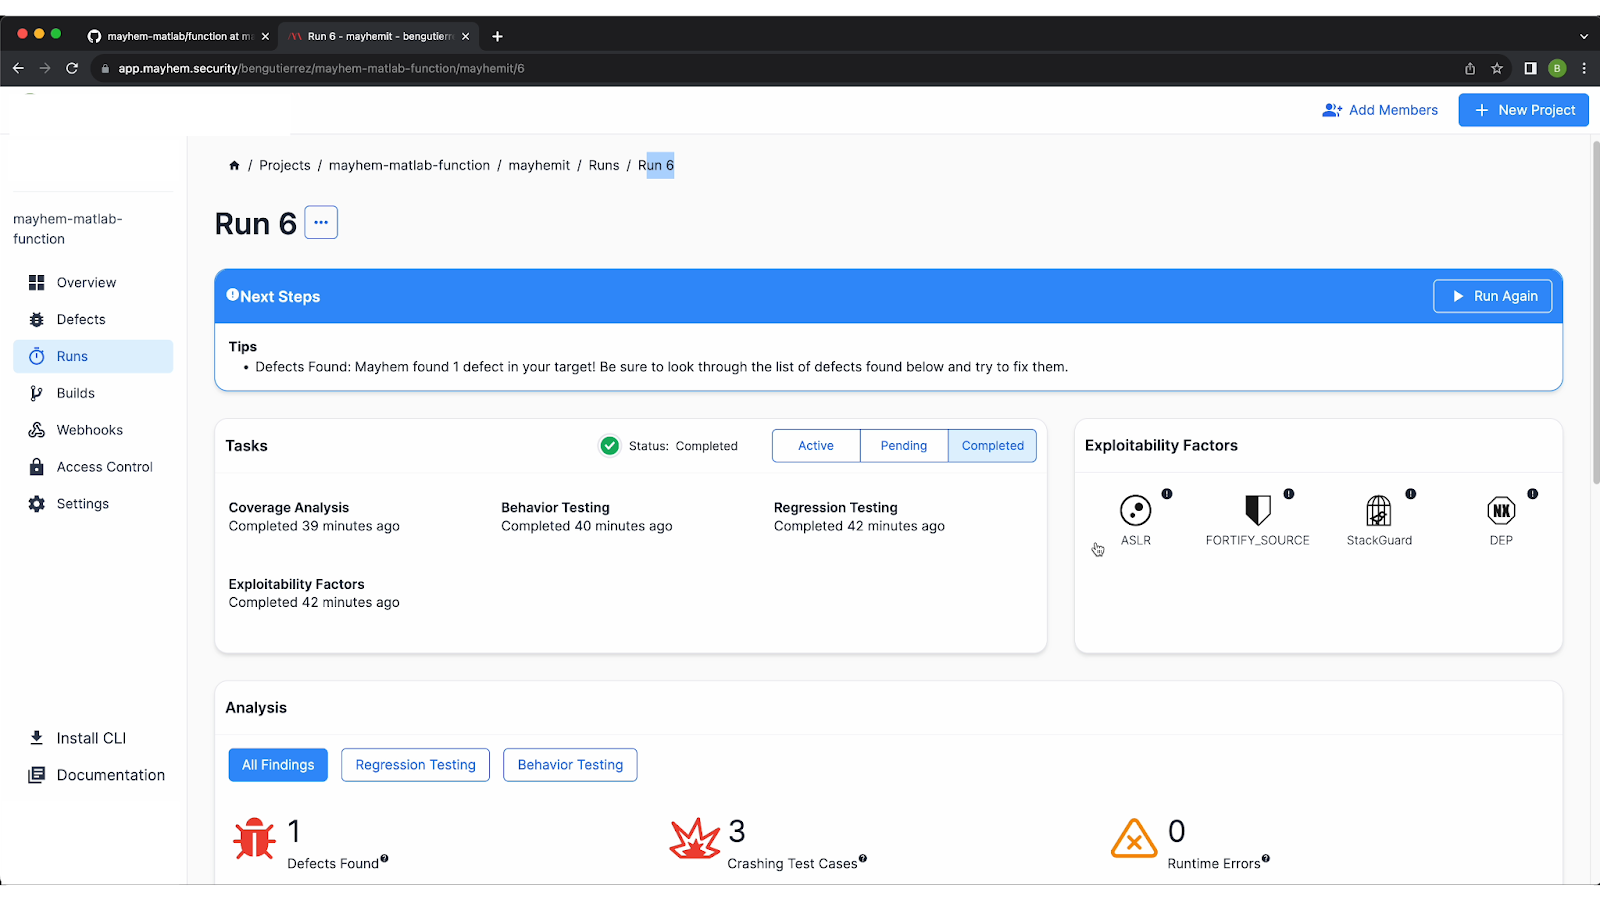
Task: Click Behavior Testing task entry
Action: [x=587, y=517]
